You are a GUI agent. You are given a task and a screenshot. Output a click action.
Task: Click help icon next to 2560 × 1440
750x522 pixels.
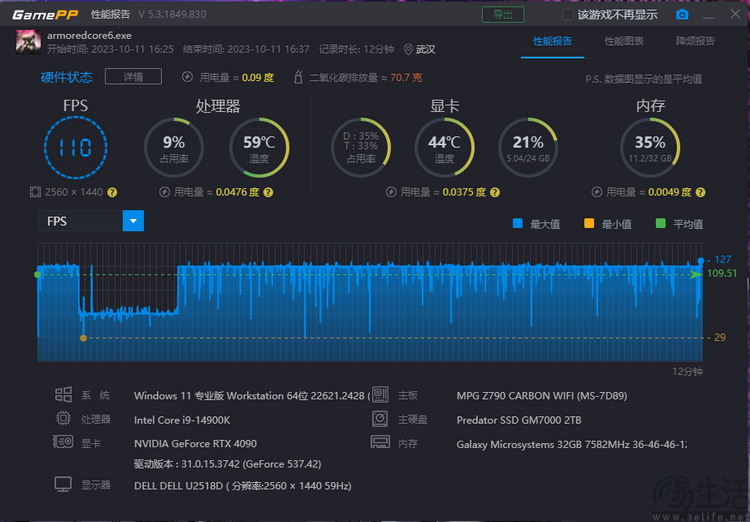pyautogui.click(x=112, y=192)
